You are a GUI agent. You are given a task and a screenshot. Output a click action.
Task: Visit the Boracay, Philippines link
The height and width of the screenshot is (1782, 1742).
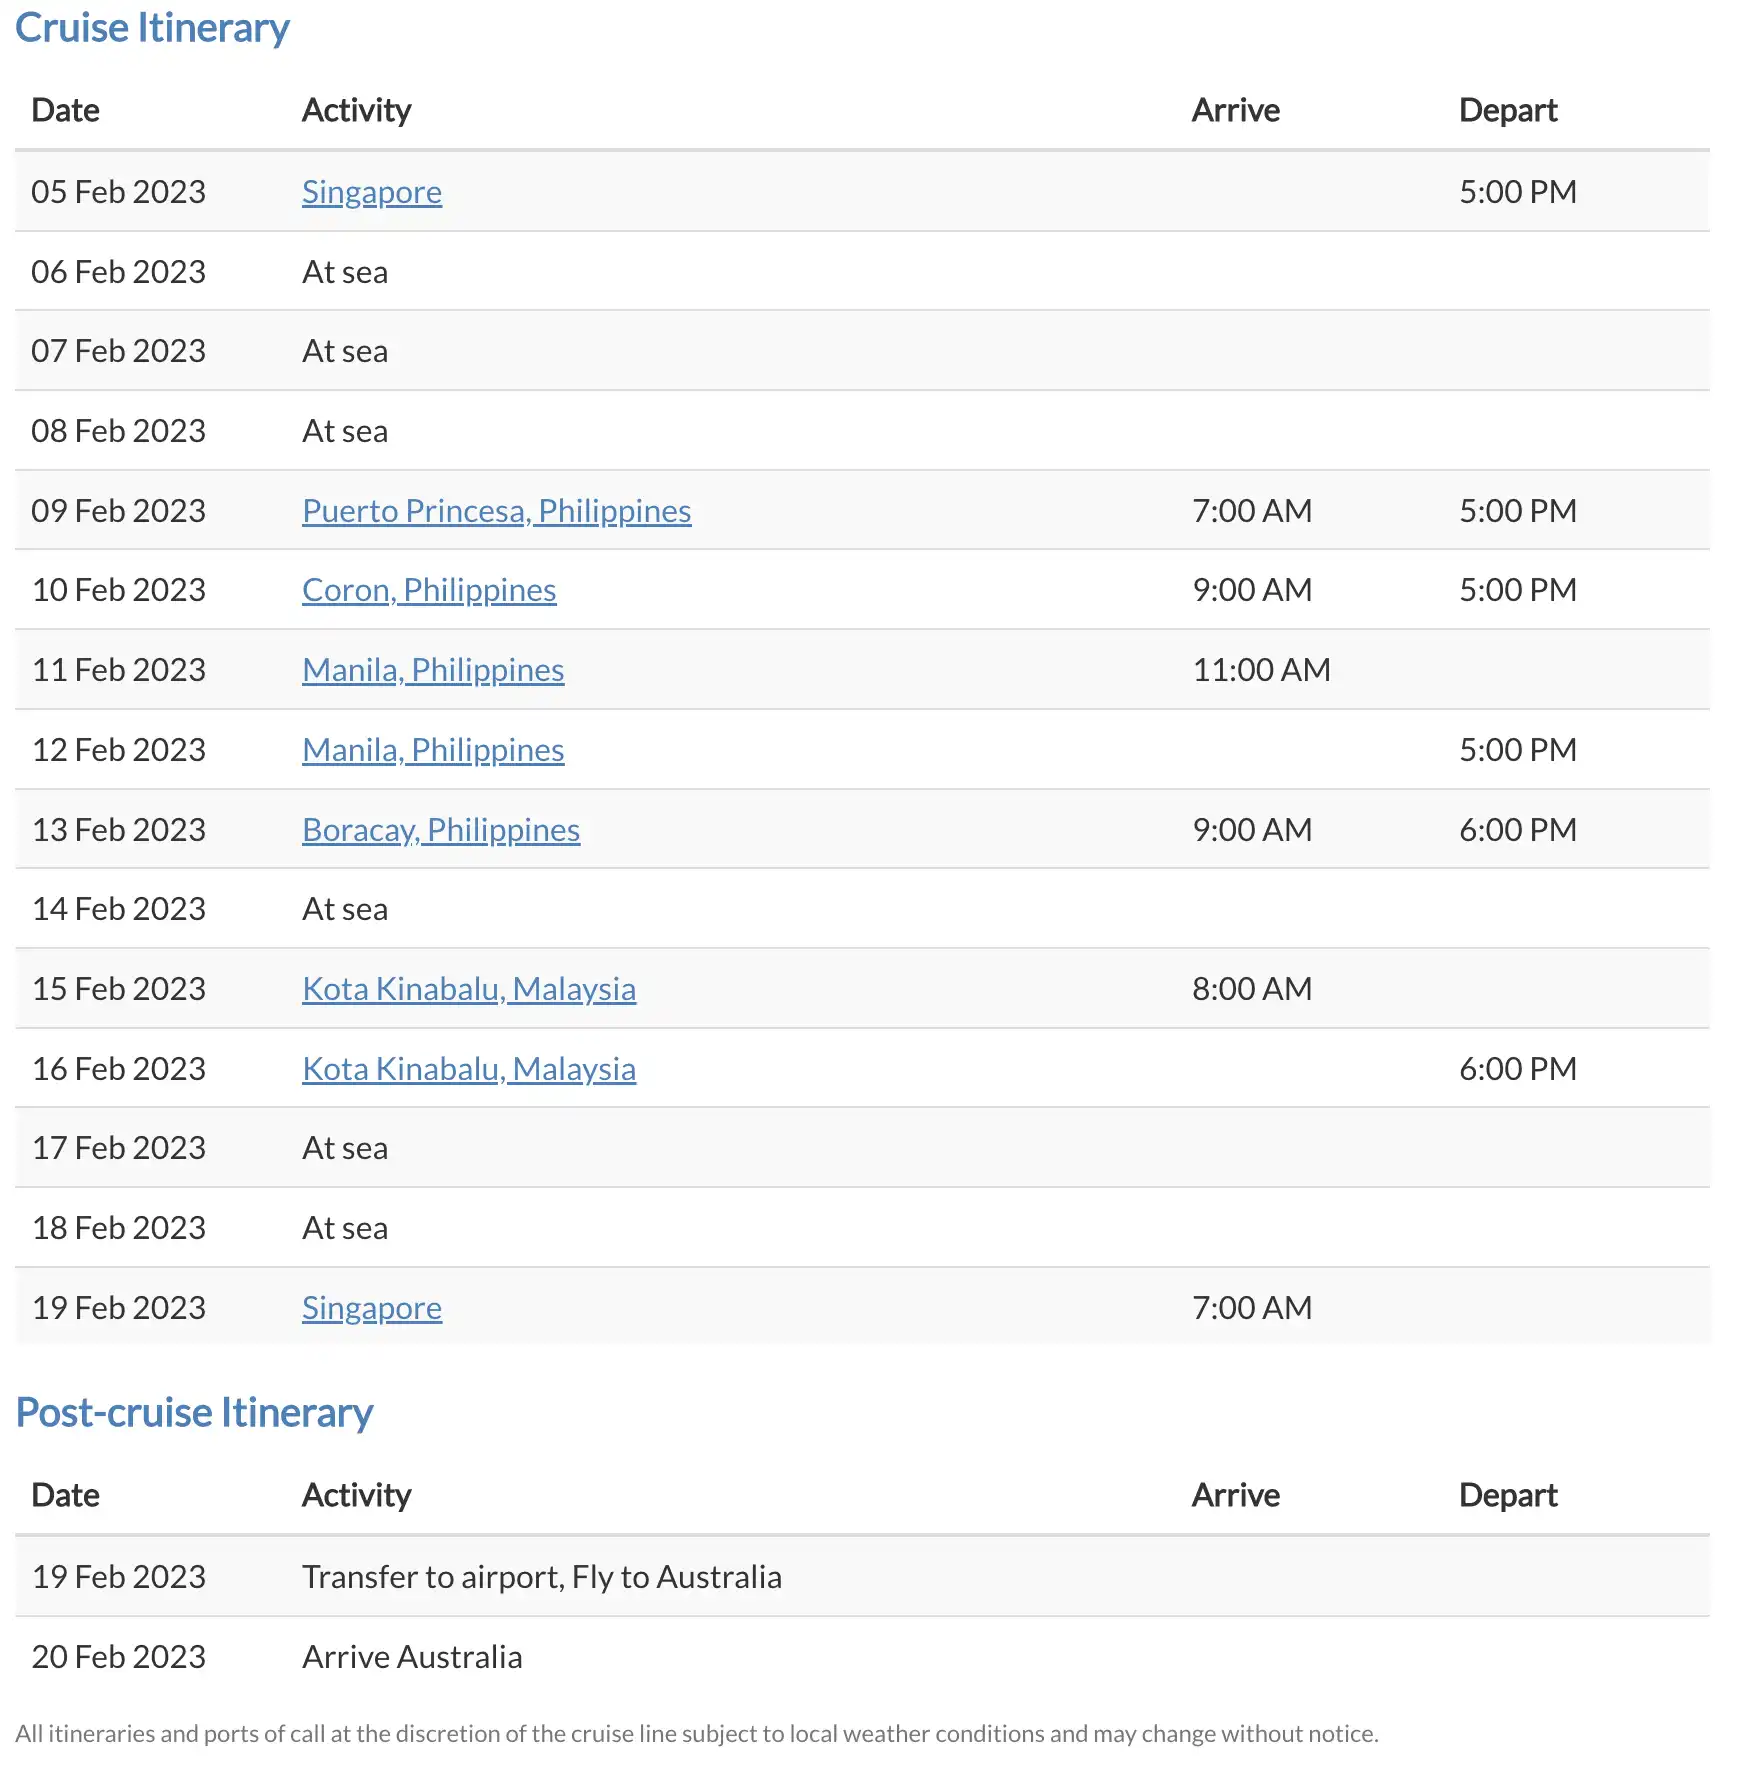[x=440, y=830]
